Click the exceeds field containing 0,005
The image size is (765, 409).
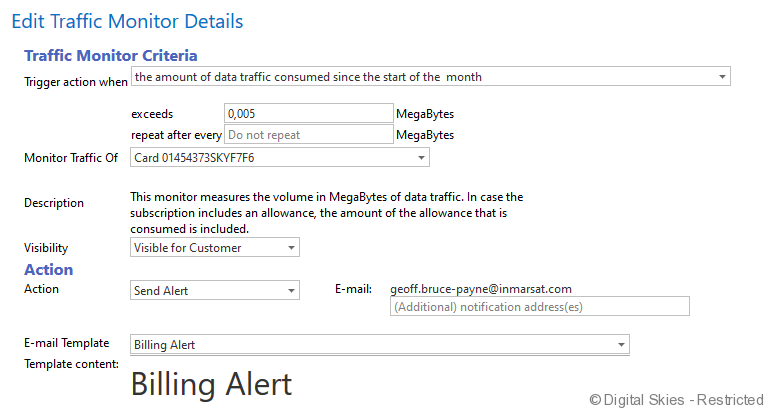(x=308, y=114)
